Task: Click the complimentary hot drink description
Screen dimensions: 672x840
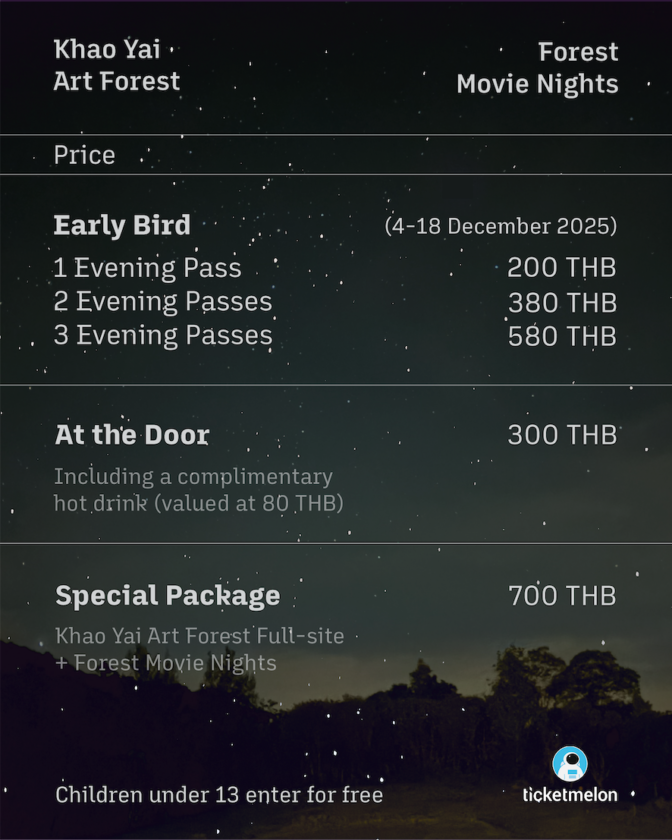Action: point(198,490)
